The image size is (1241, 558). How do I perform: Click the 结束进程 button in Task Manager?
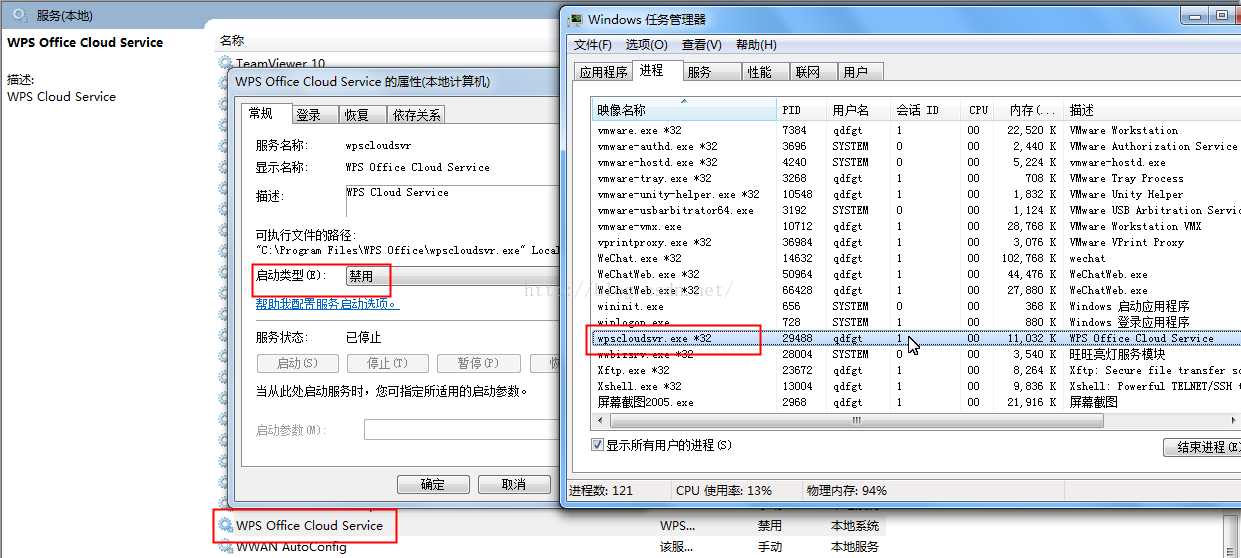click(x=1202, y=447)
